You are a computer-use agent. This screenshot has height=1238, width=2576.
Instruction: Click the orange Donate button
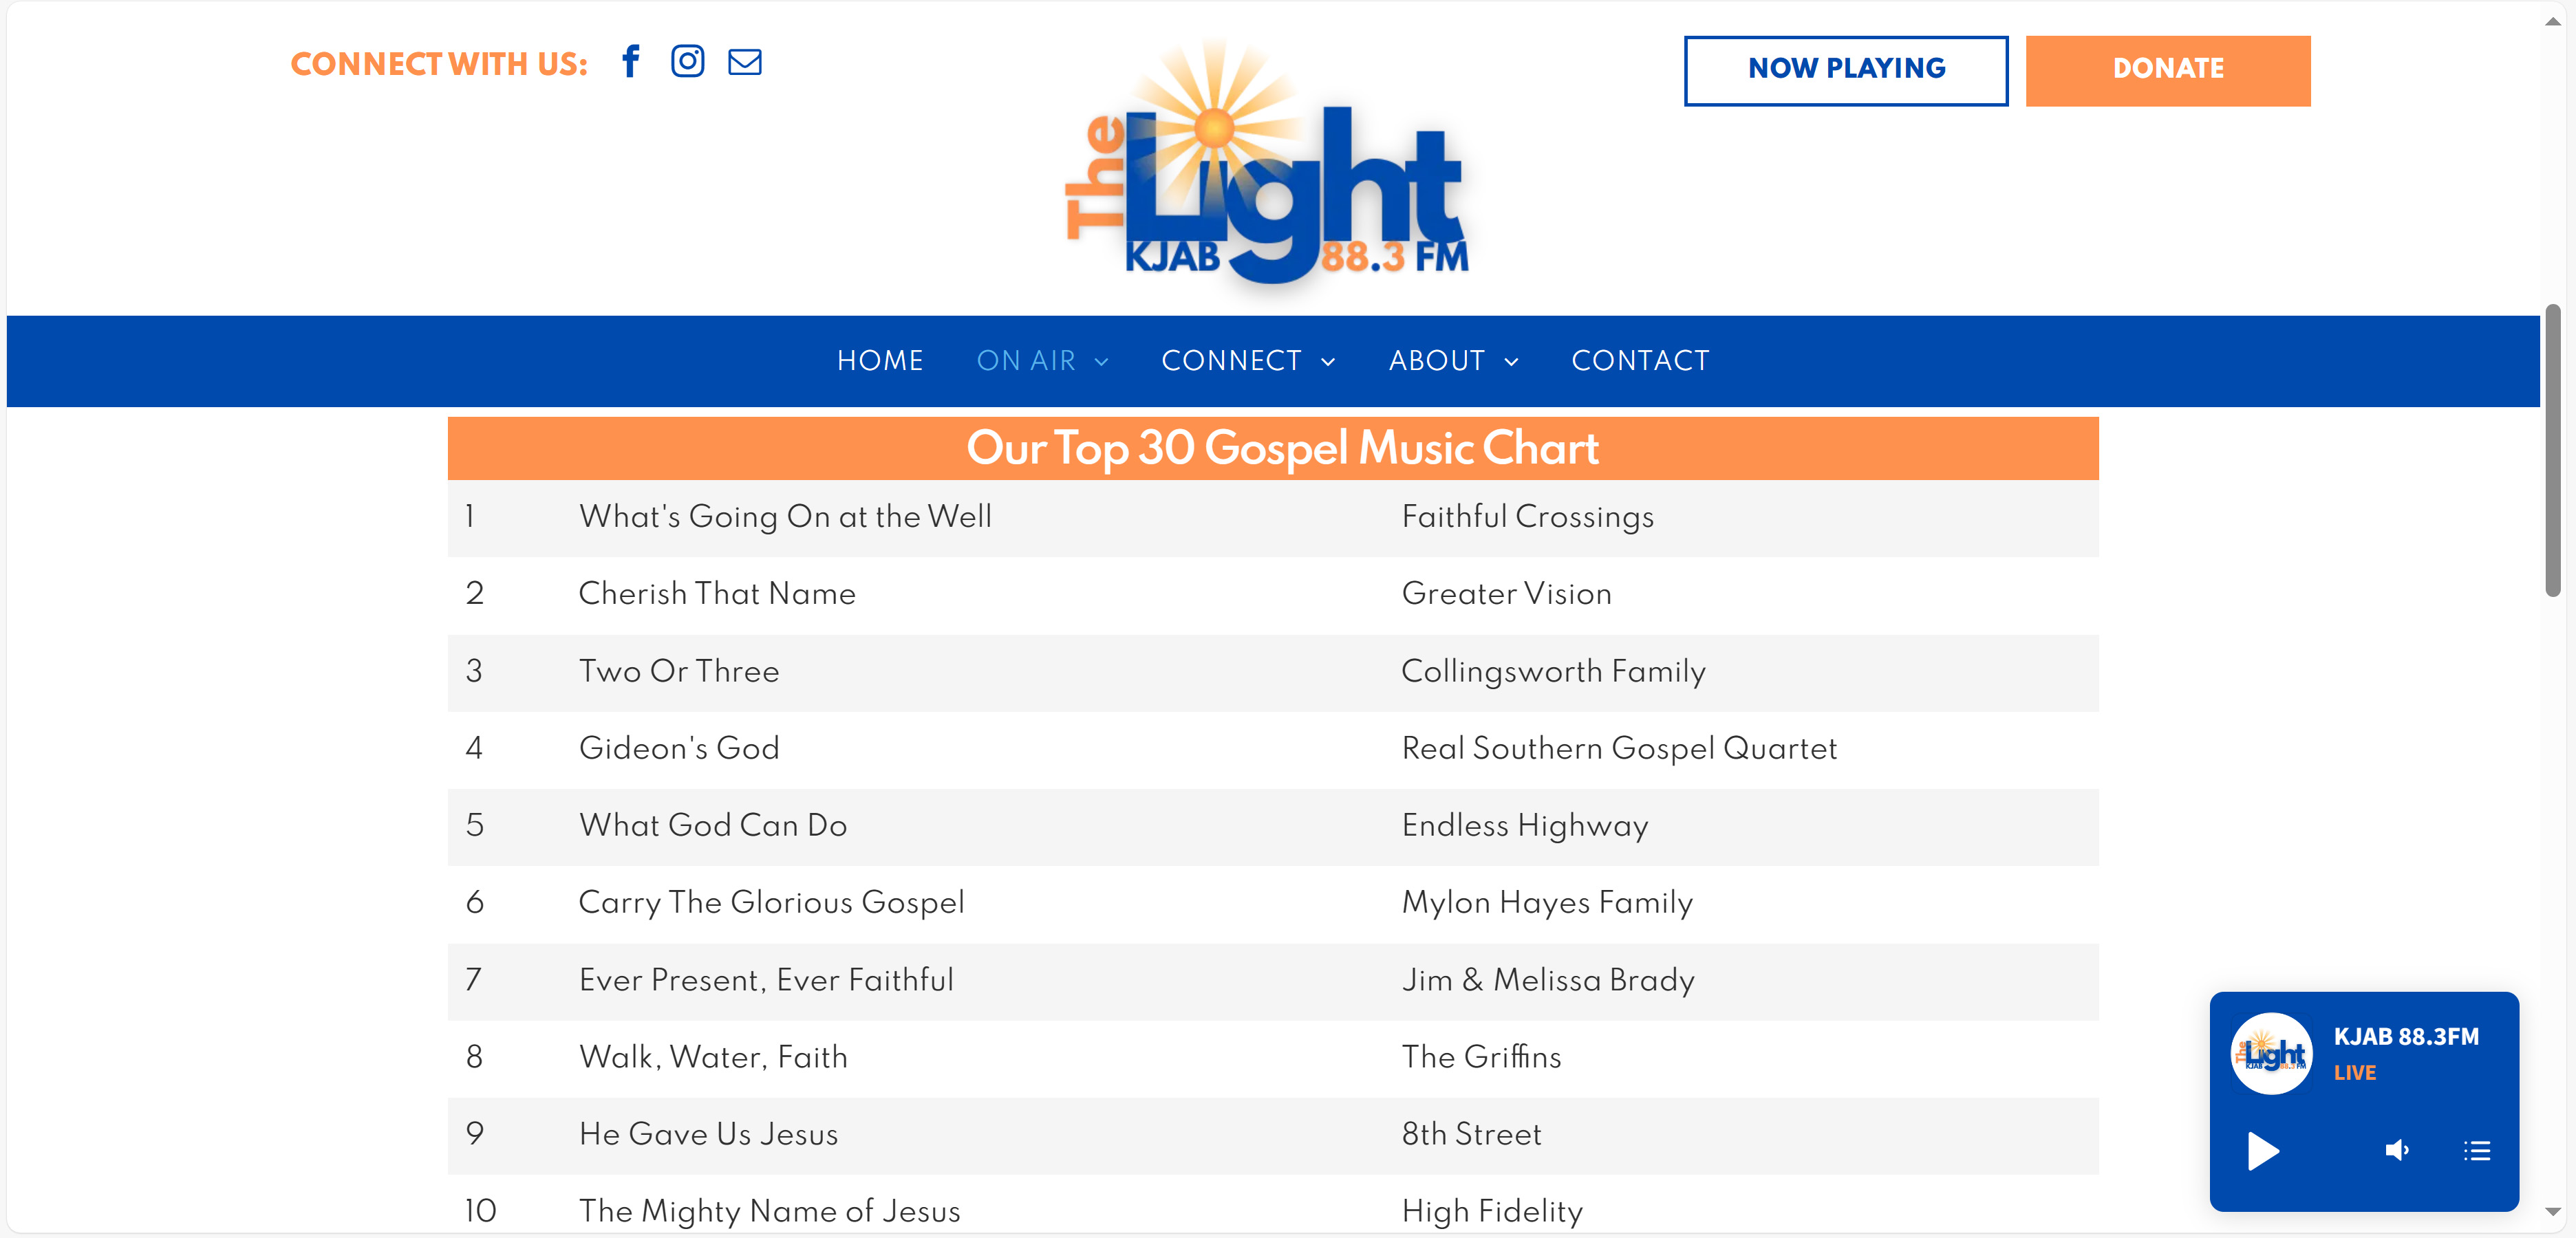(x=2167, y=70)
